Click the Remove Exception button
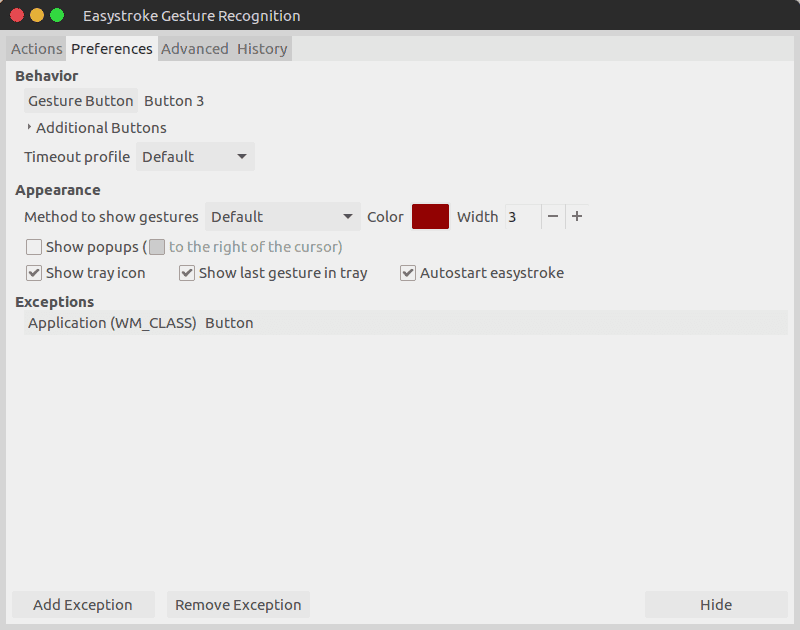Image resolution: width=800 pixels, height=630 pixels. point(238,604)
